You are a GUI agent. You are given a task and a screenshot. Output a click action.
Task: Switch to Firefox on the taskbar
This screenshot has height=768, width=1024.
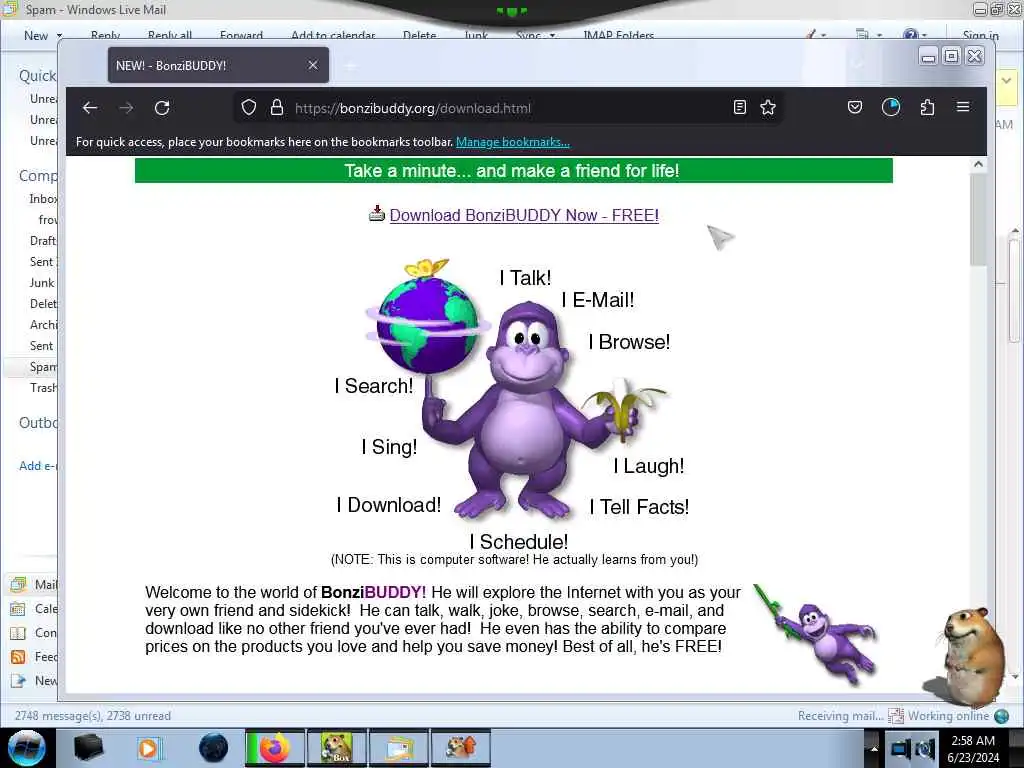pyautogui.click(x=275, y=748)
